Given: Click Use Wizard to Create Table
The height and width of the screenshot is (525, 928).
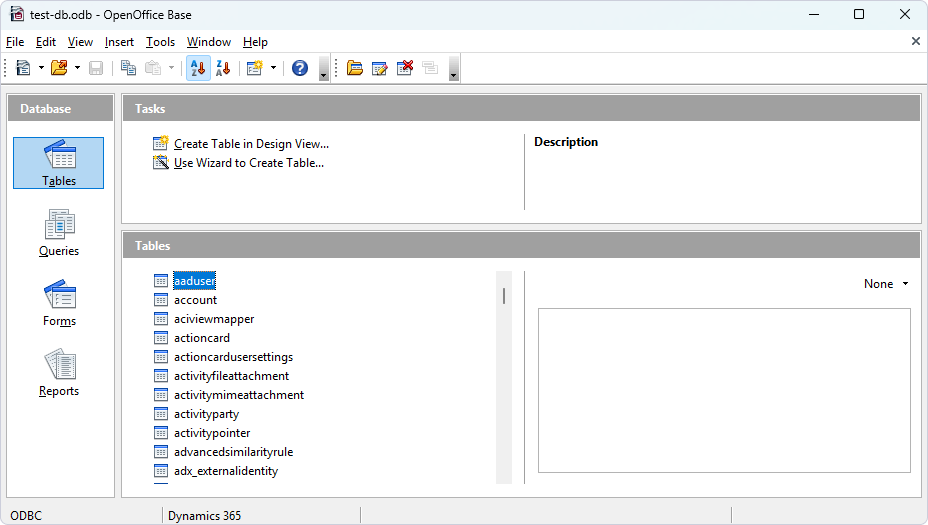Looking at the screenshot, I should (x=249, y=163).
